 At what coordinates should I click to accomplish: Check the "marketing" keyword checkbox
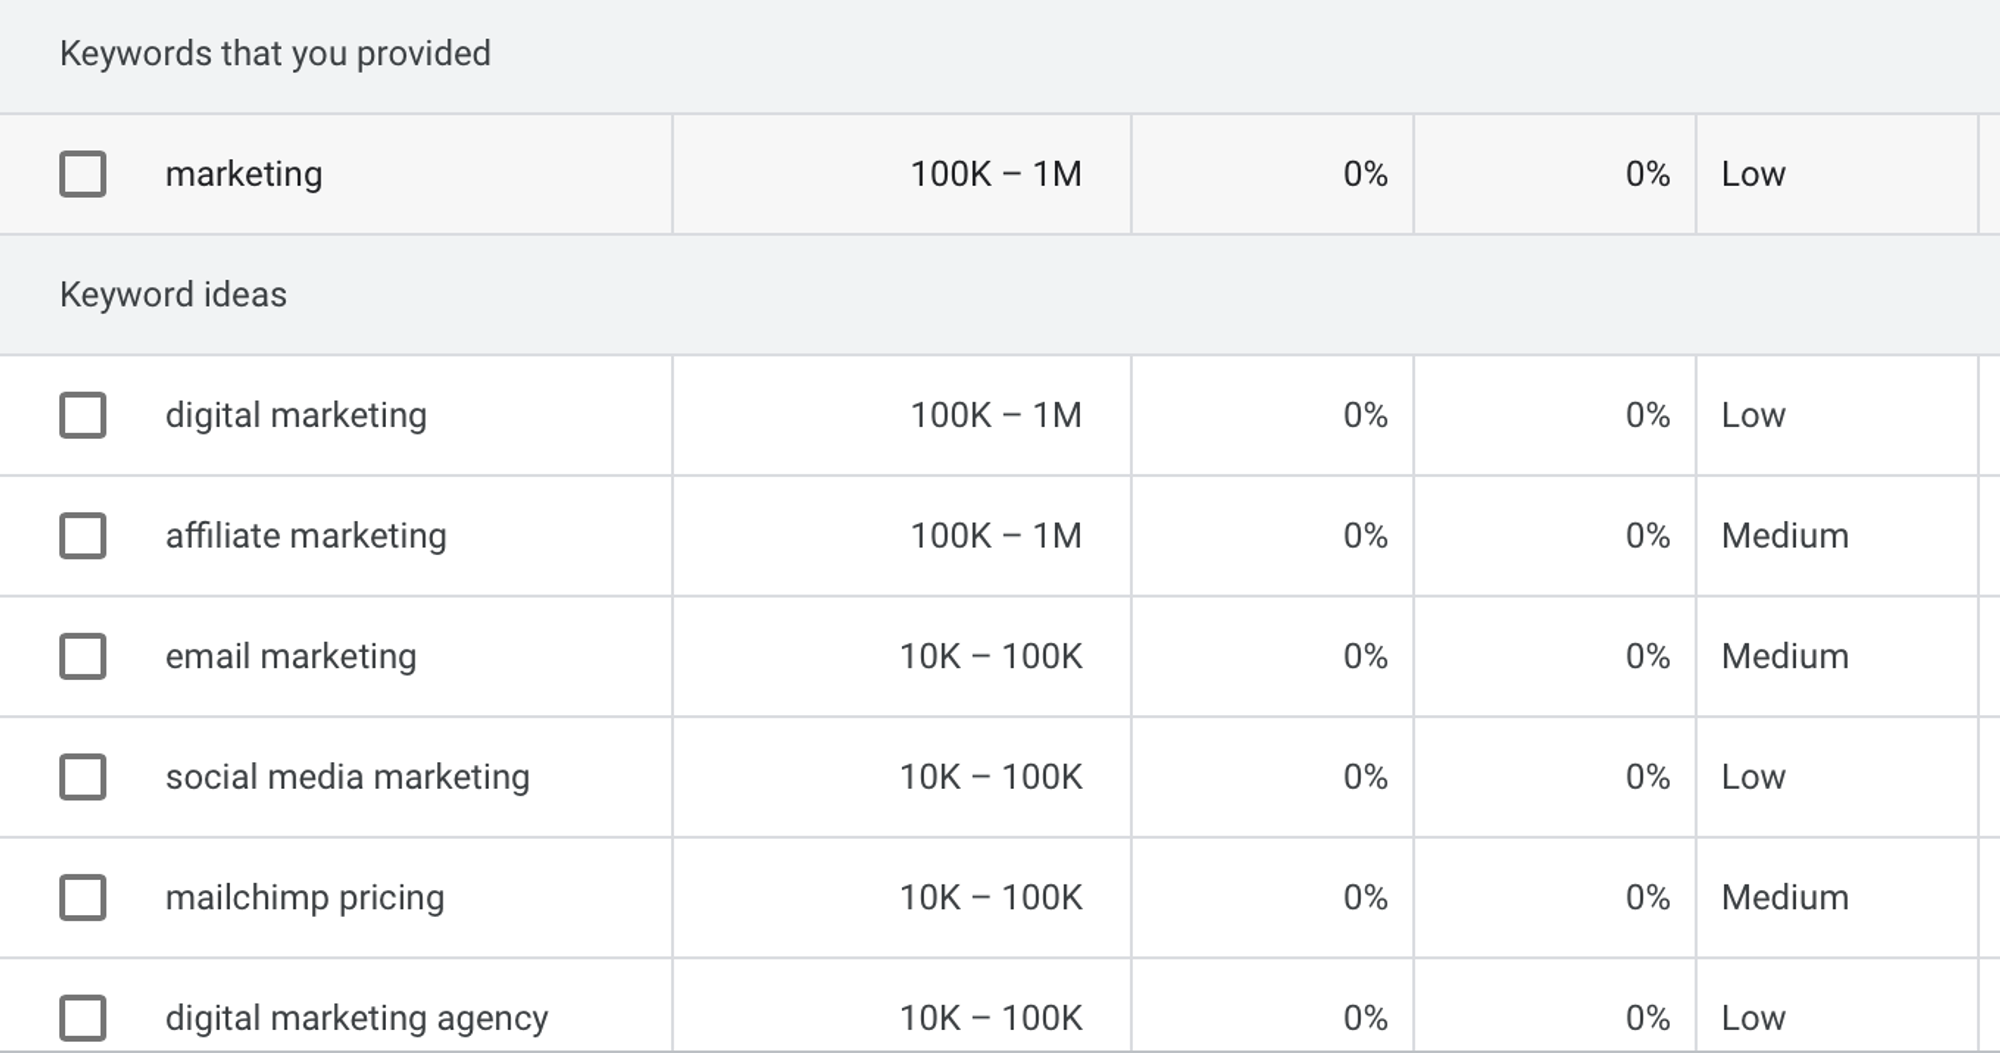pos(84,174)
